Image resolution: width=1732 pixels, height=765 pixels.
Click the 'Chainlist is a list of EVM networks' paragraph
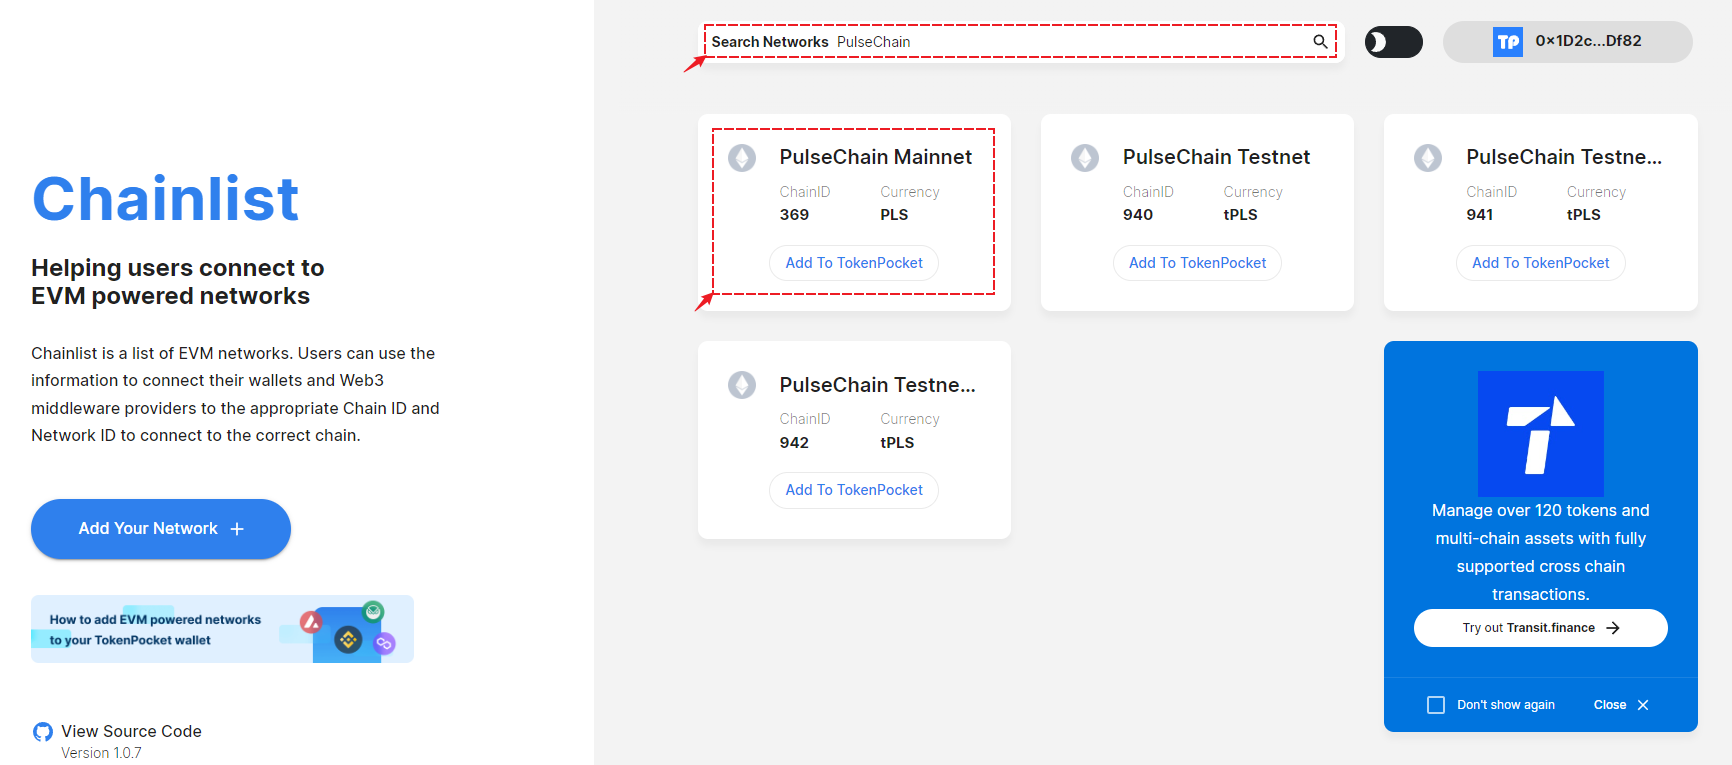[235, 394]
